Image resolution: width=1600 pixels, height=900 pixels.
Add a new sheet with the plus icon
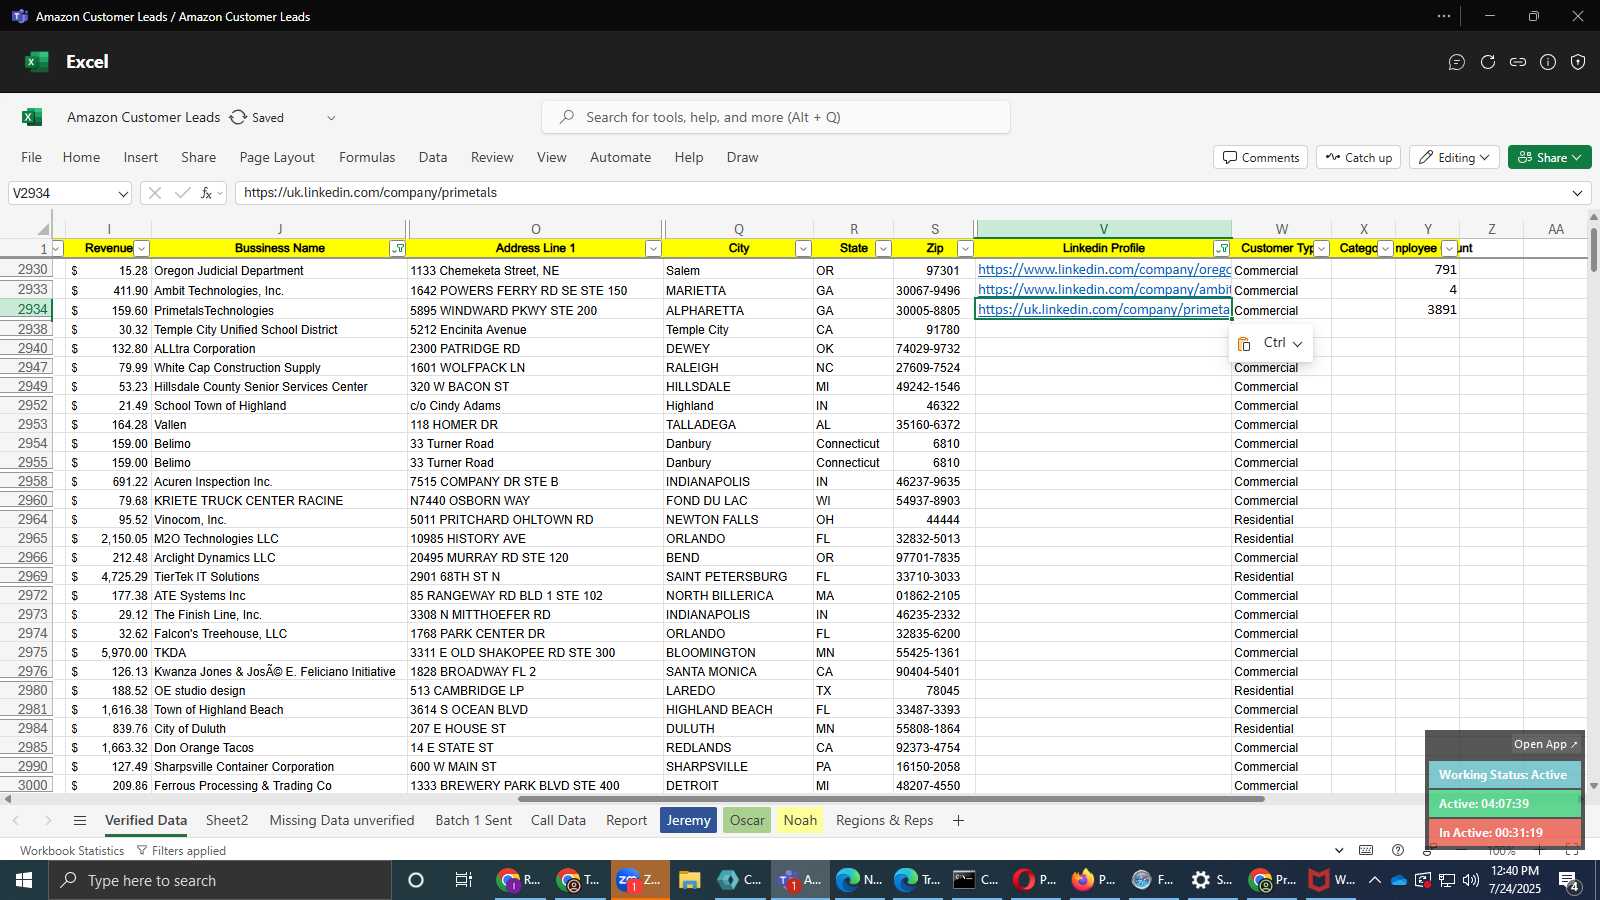958,821
